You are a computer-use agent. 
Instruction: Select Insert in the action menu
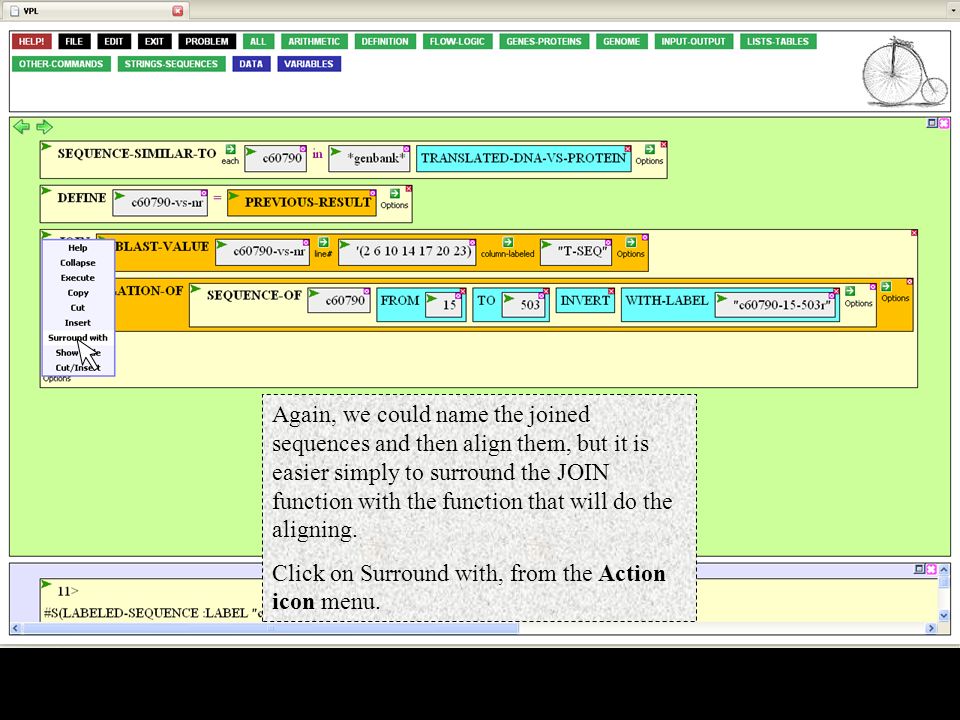tap(78, 323)
